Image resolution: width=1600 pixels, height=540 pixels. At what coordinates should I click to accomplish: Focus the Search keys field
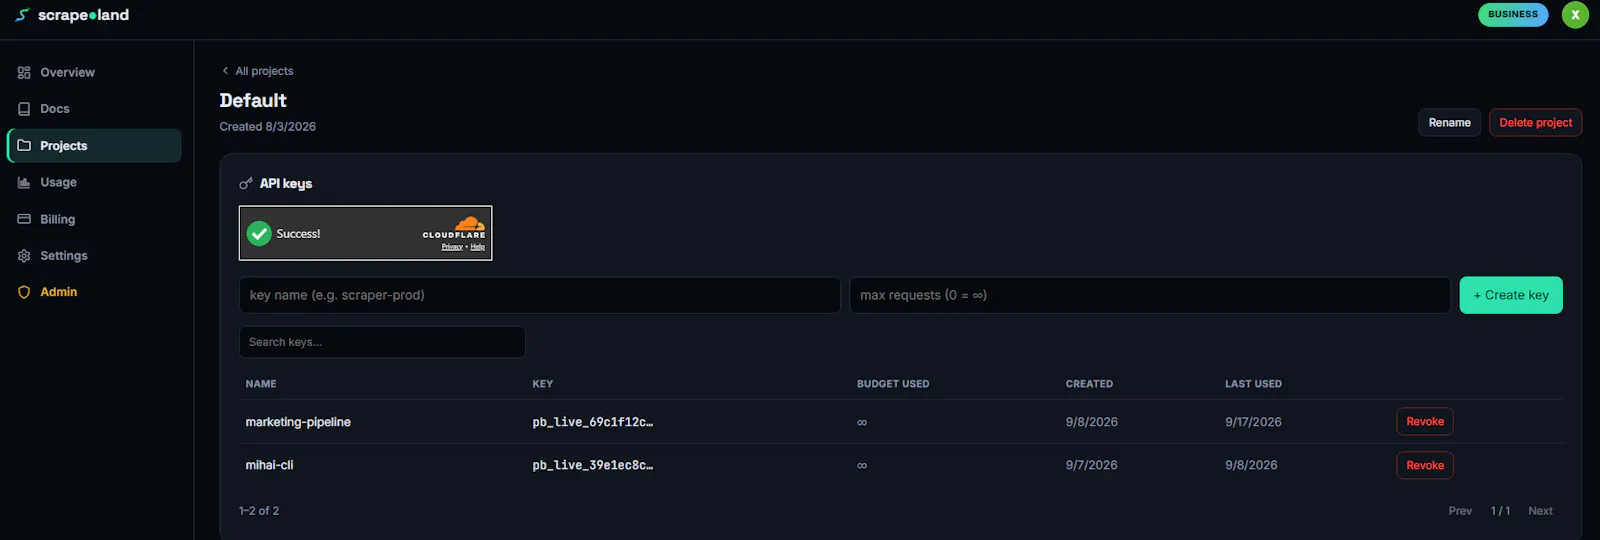pyautogui.click(x=382, y=342)
